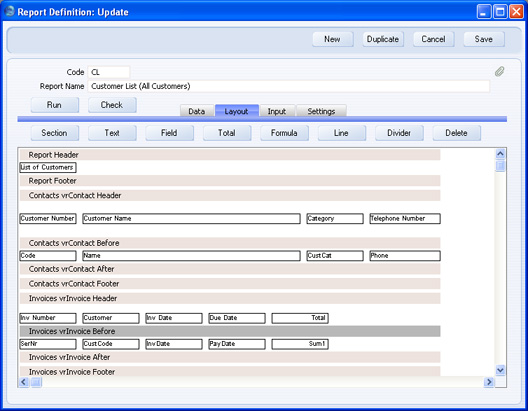
Task: Click the Check button
Action: tap(112, 105)
